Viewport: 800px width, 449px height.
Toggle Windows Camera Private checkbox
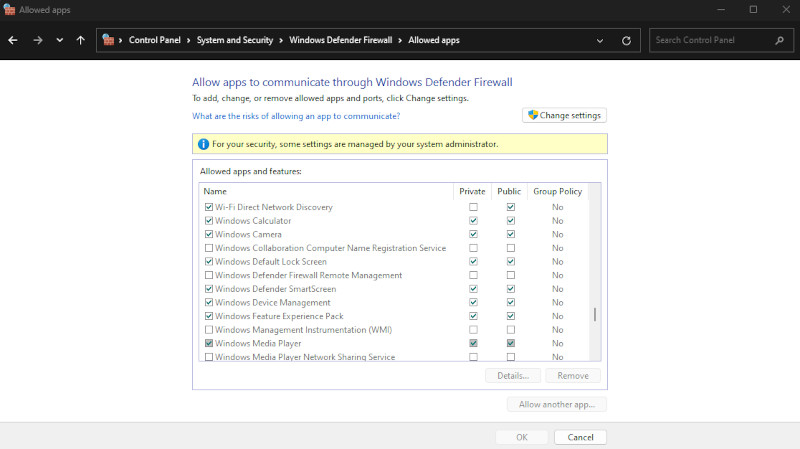click(473, 234)
